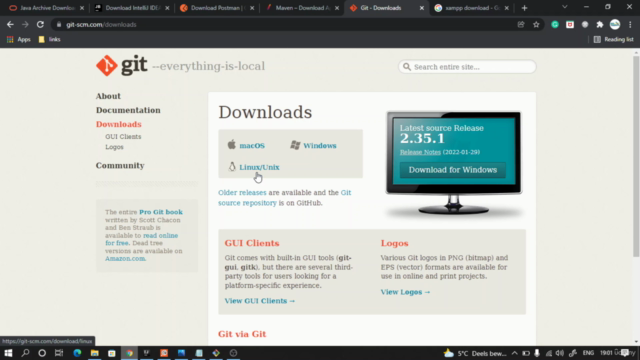This screenshot has width=640, height=360.
Task: Open the Windows Start menu
Action: (x=8, y=353)
